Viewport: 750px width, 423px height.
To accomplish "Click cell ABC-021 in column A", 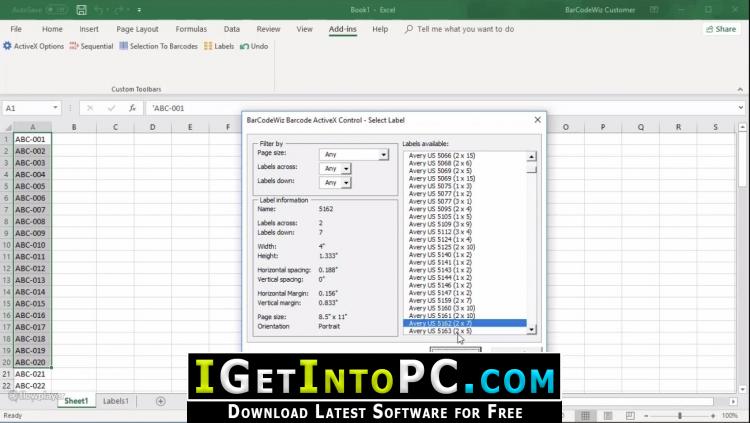I will 33,374.
